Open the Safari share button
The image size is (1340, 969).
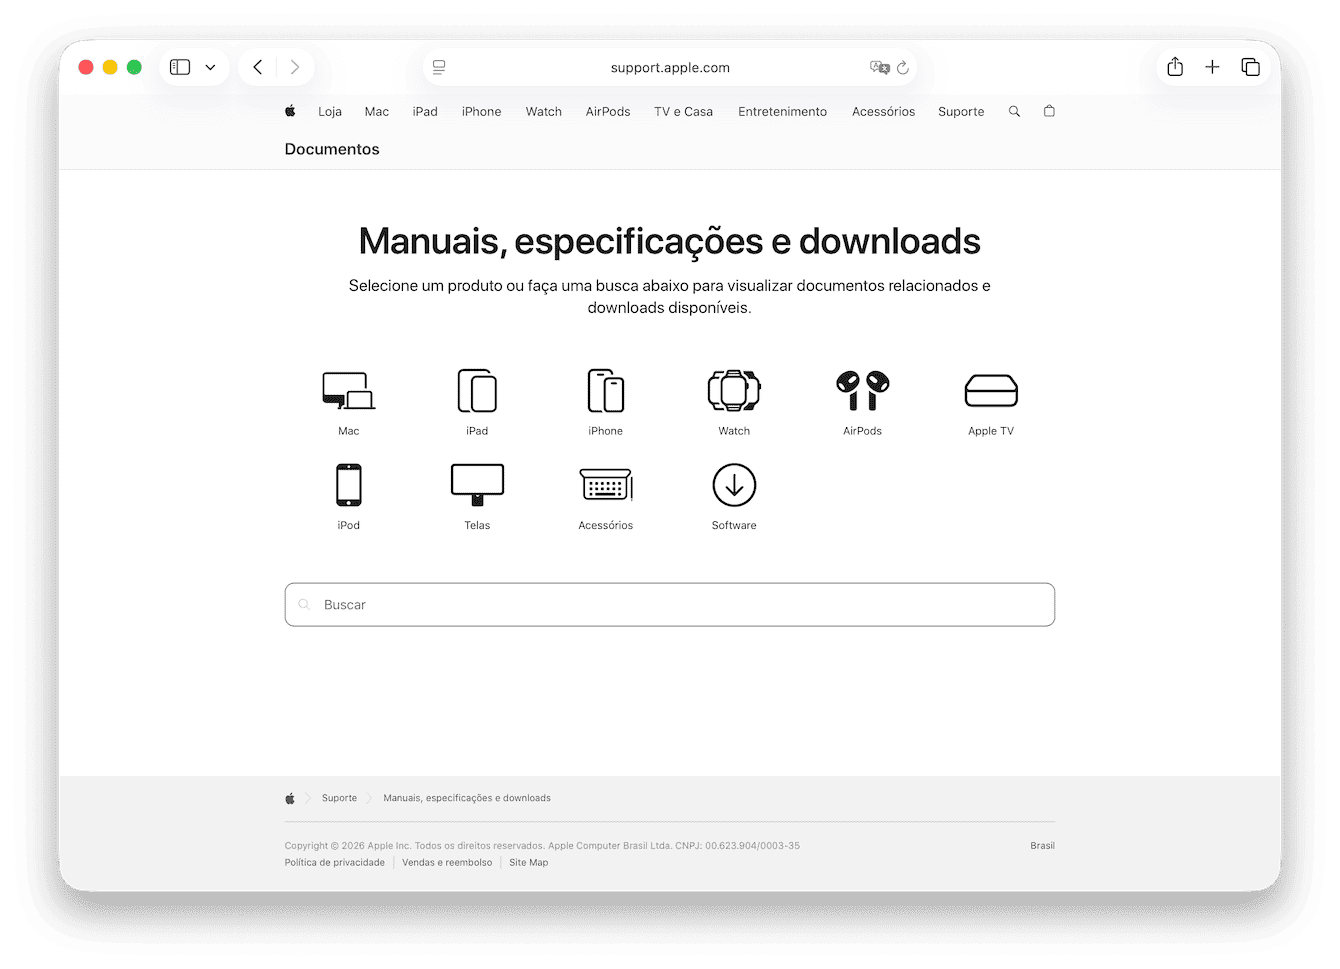(1175, 66)
